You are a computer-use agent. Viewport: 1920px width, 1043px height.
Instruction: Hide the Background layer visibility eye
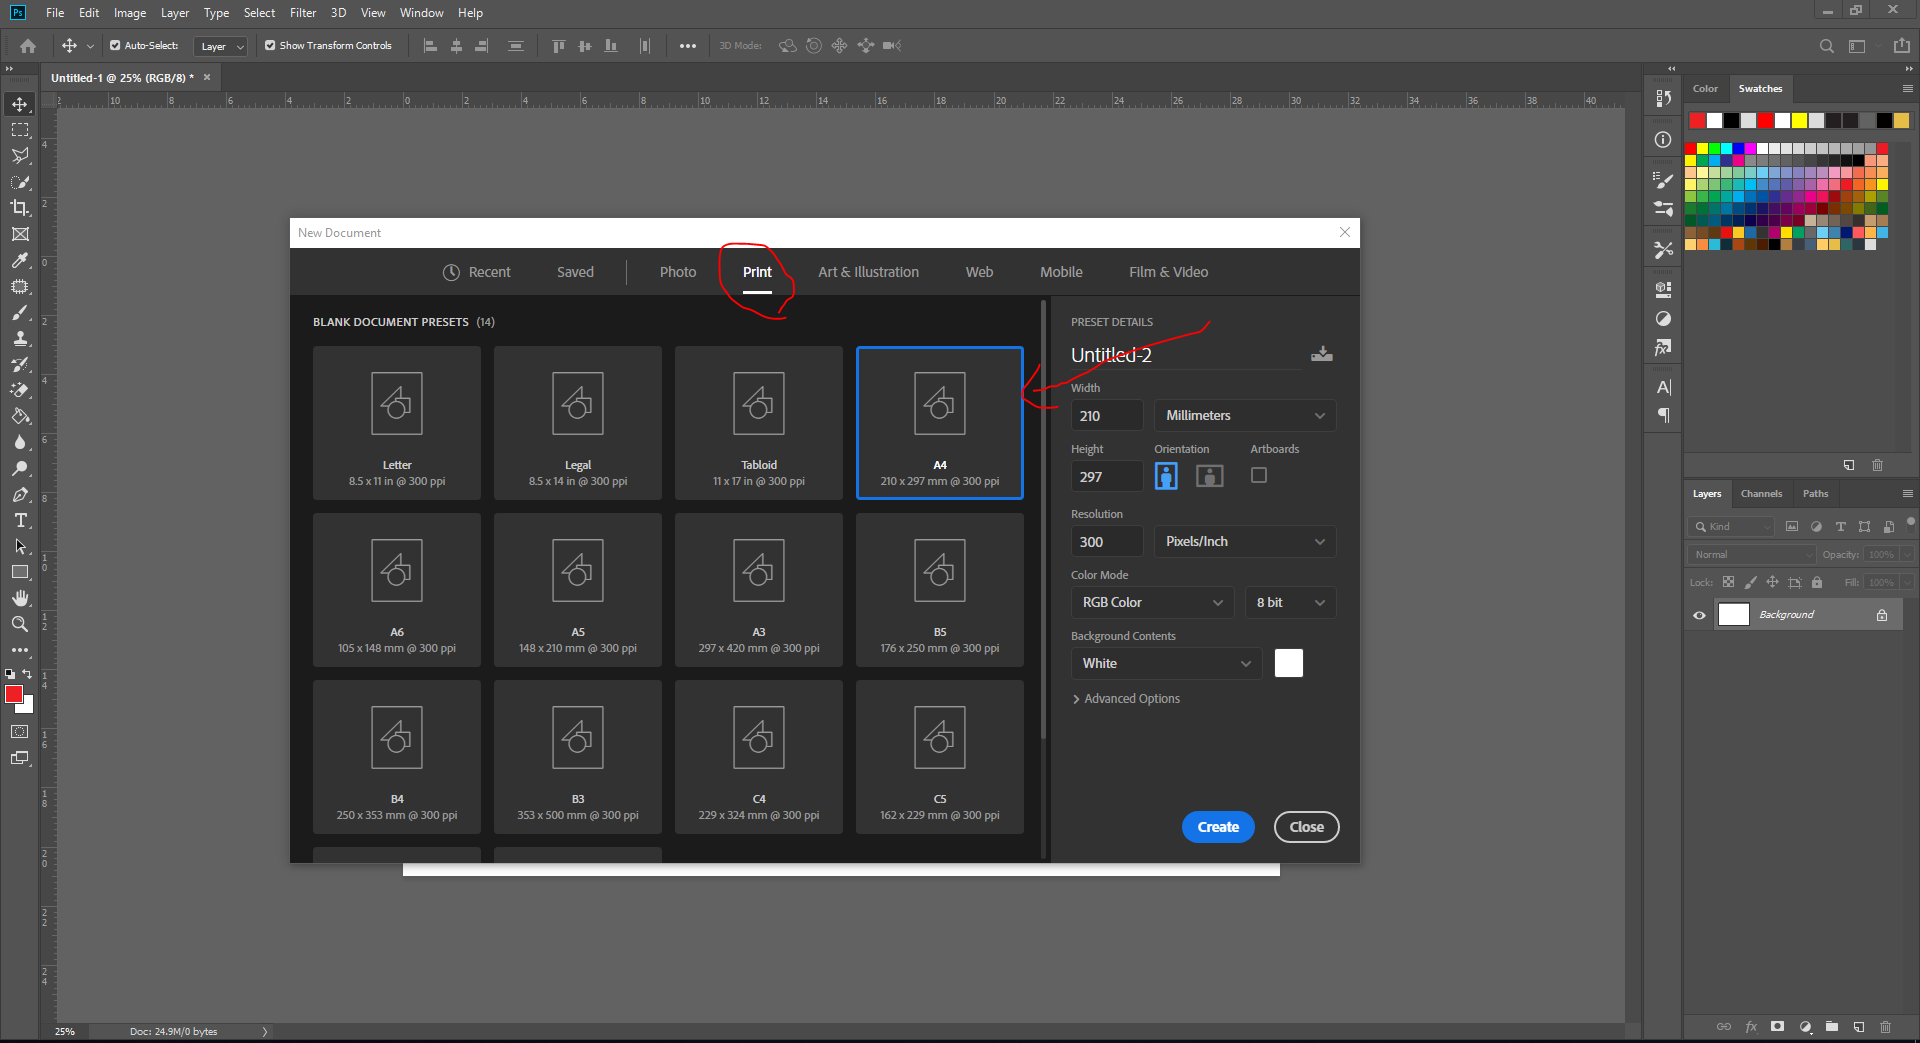pos(1699,615)
